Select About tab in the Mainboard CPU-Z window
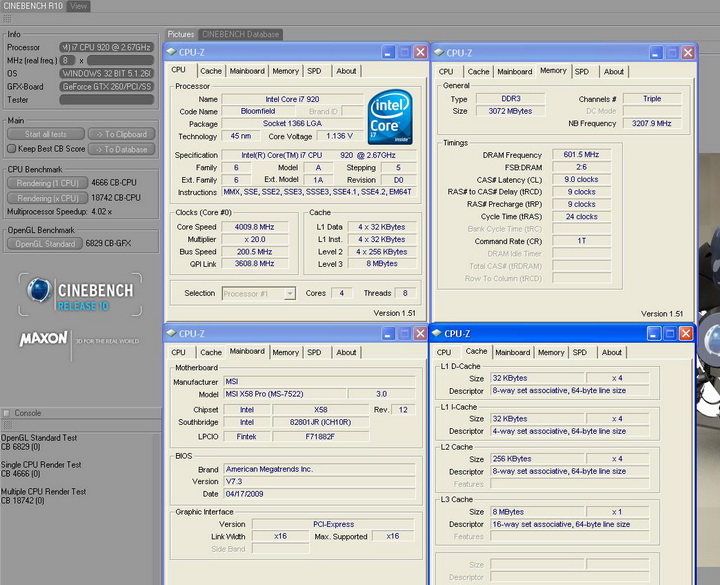This screenshot has height=585, width=720. pyautogui.click(x=346, y=352)
